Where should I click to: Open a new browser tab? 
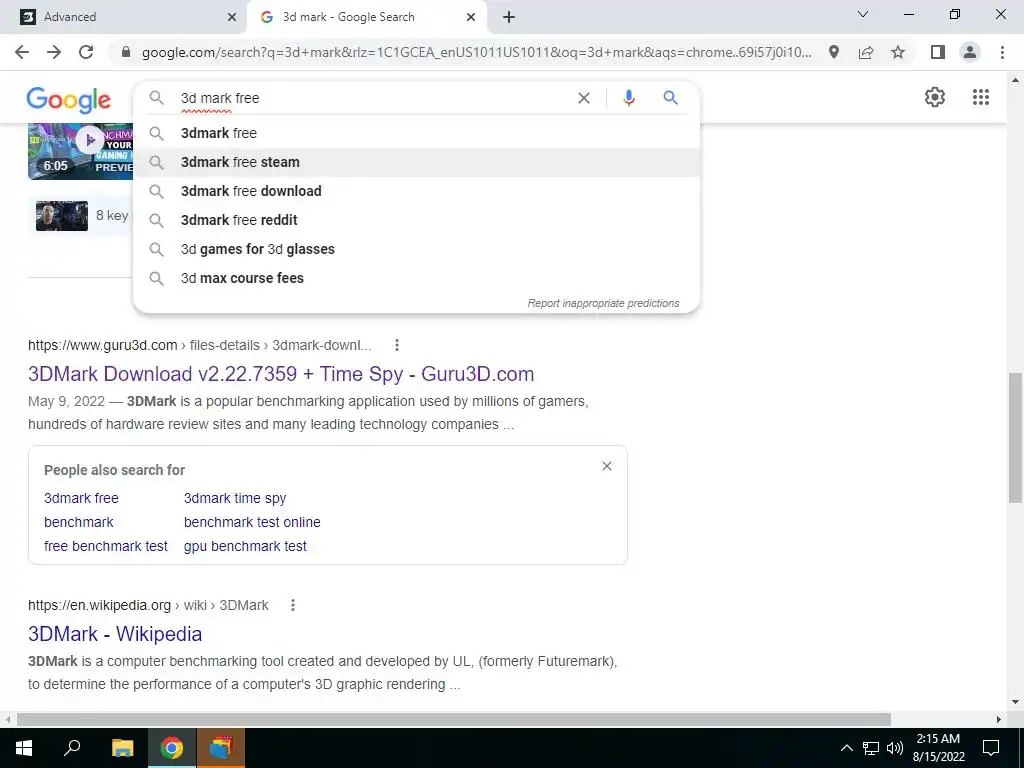pyautogui.click(x=509, y=17)
